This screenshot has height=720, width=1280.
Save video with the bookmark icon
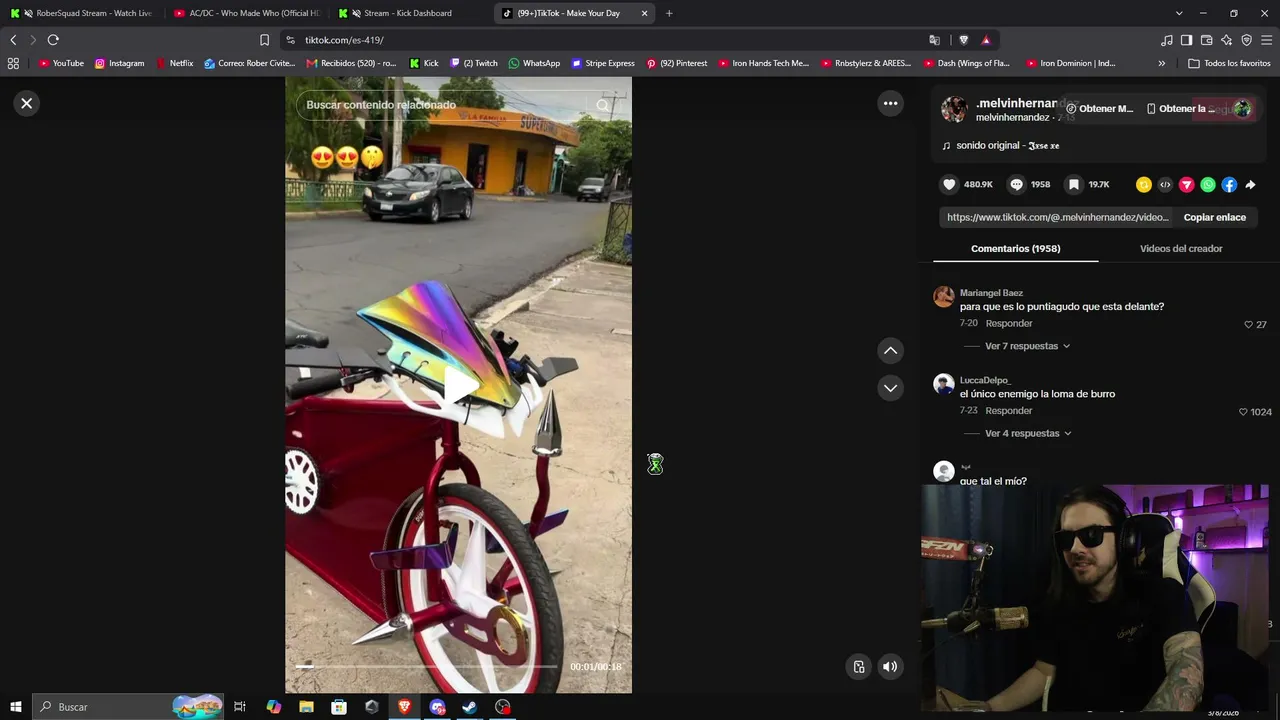1074,184
